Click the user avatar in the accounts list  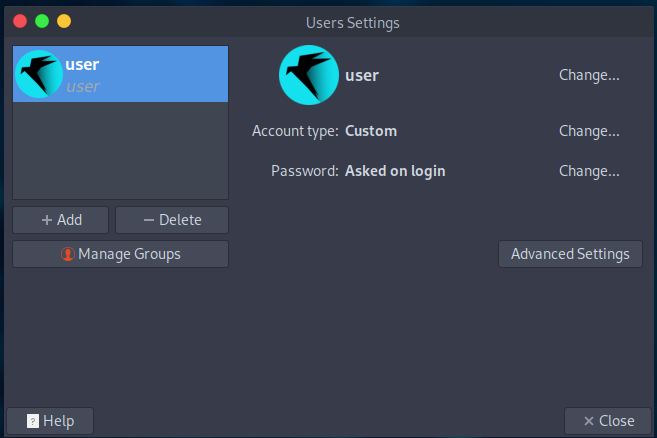click(x=39, y=75)
